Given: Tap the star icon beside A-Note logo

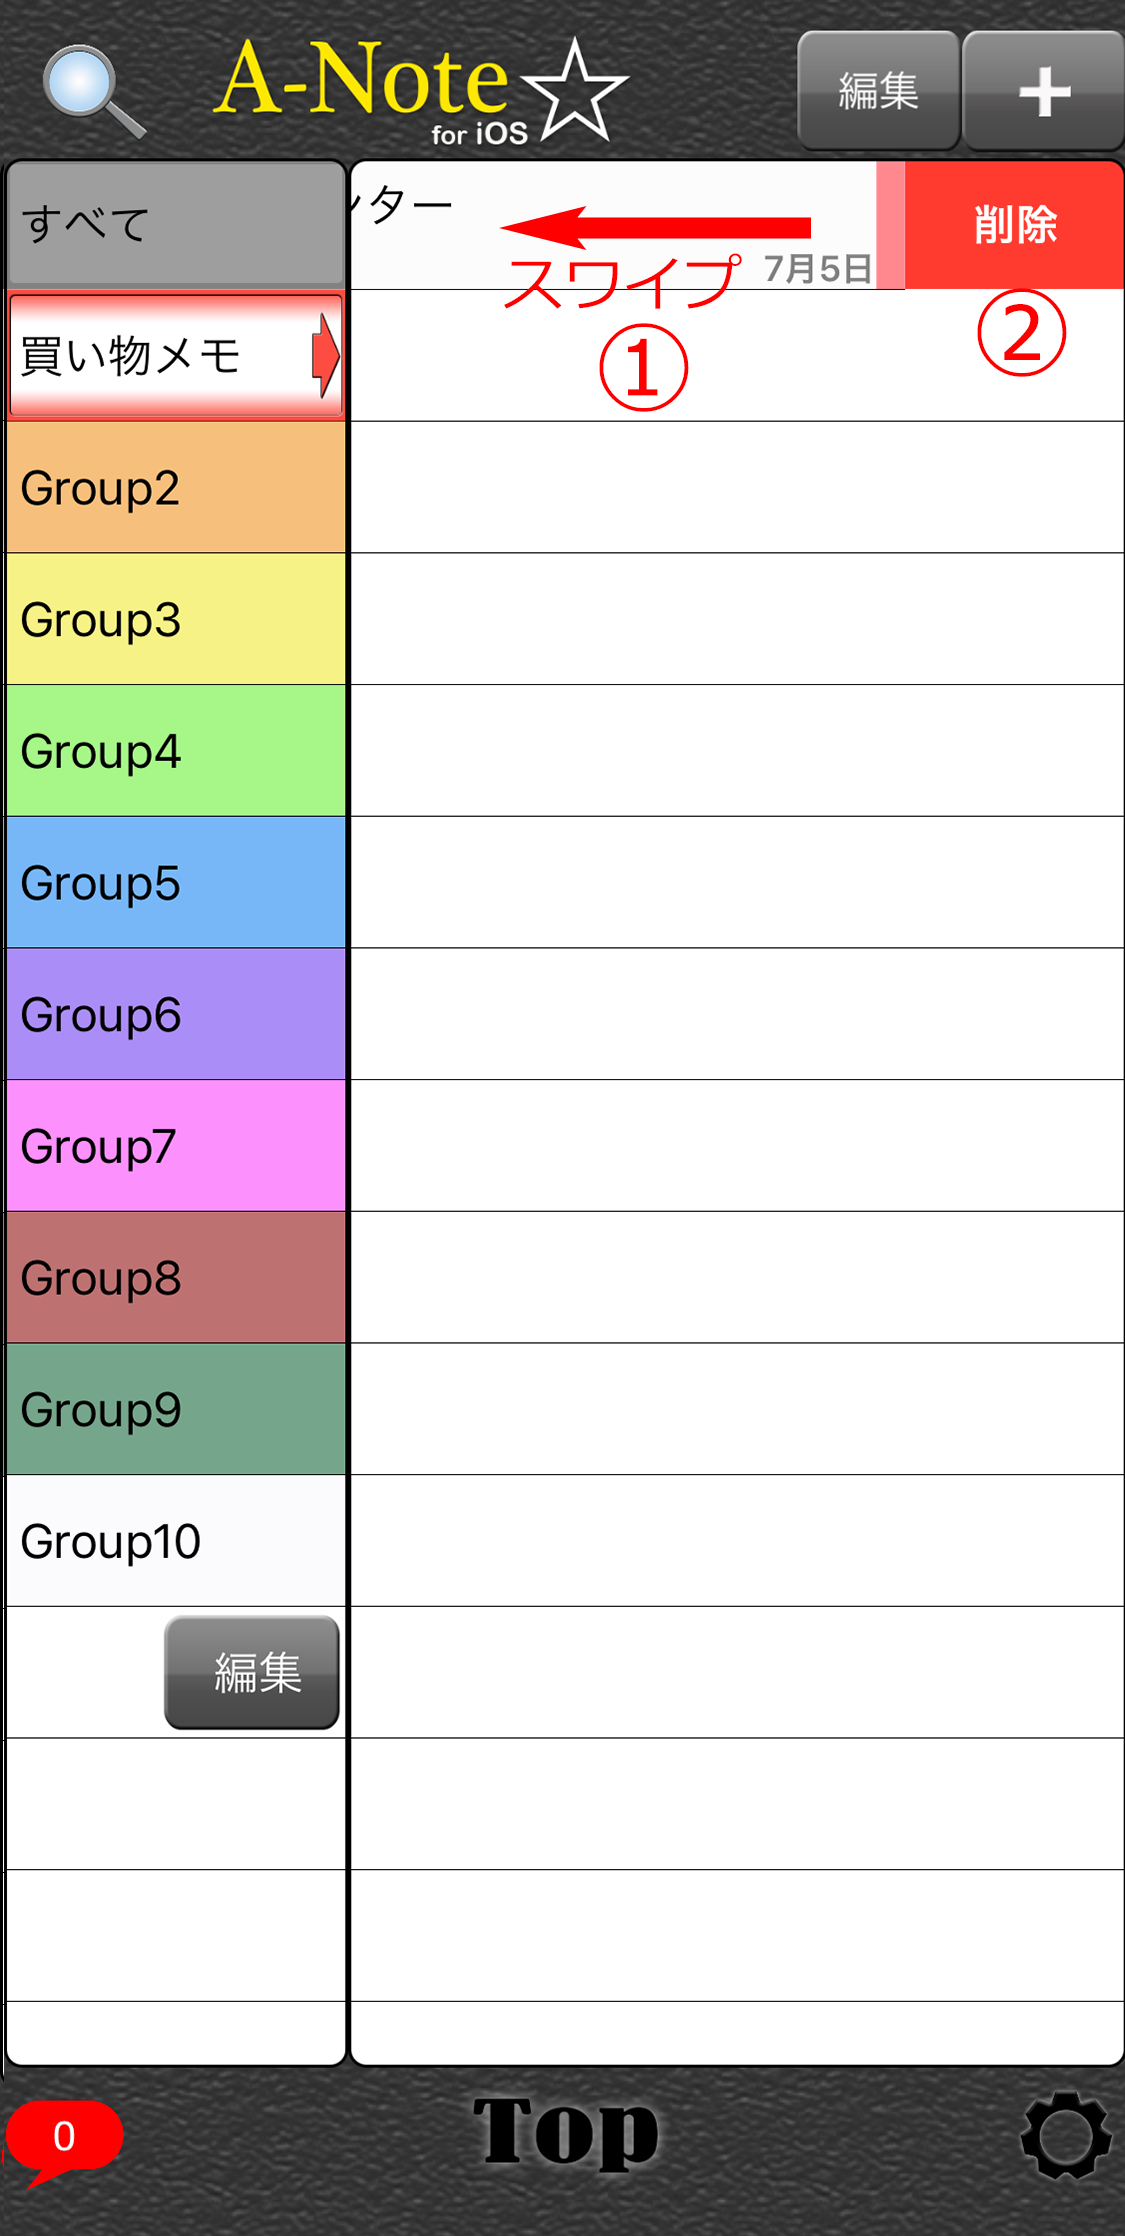Looking at the screenshot, I should [x=574, y=92].
